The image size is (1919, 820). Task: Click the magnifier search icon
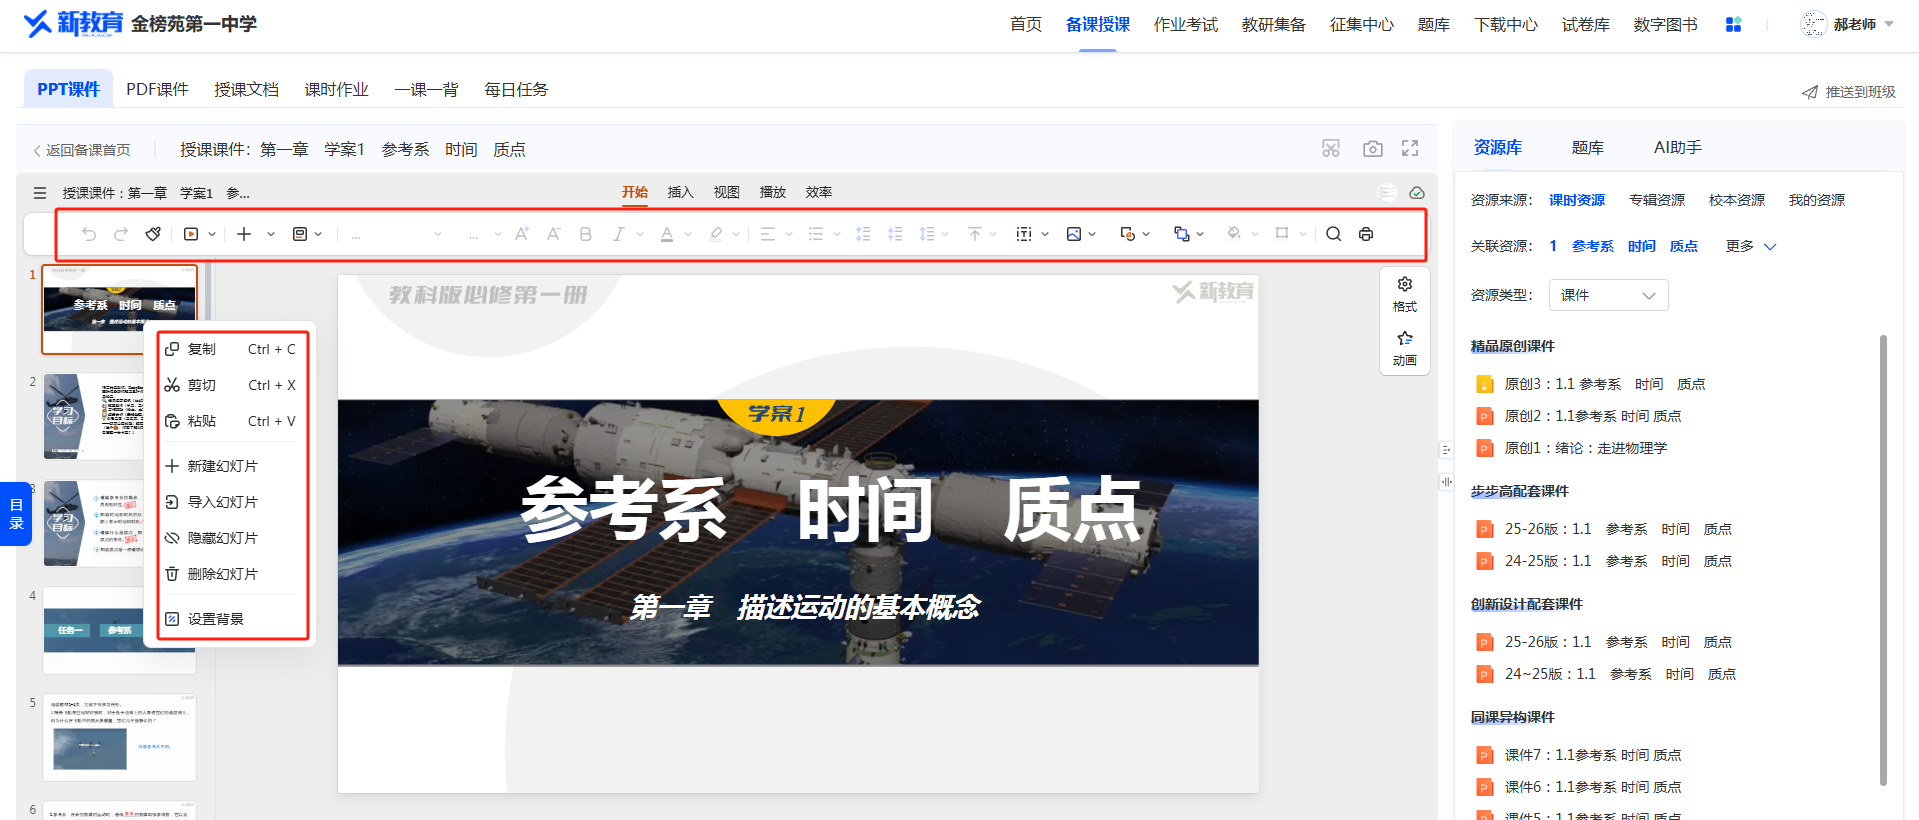(x=1334, y=234)
